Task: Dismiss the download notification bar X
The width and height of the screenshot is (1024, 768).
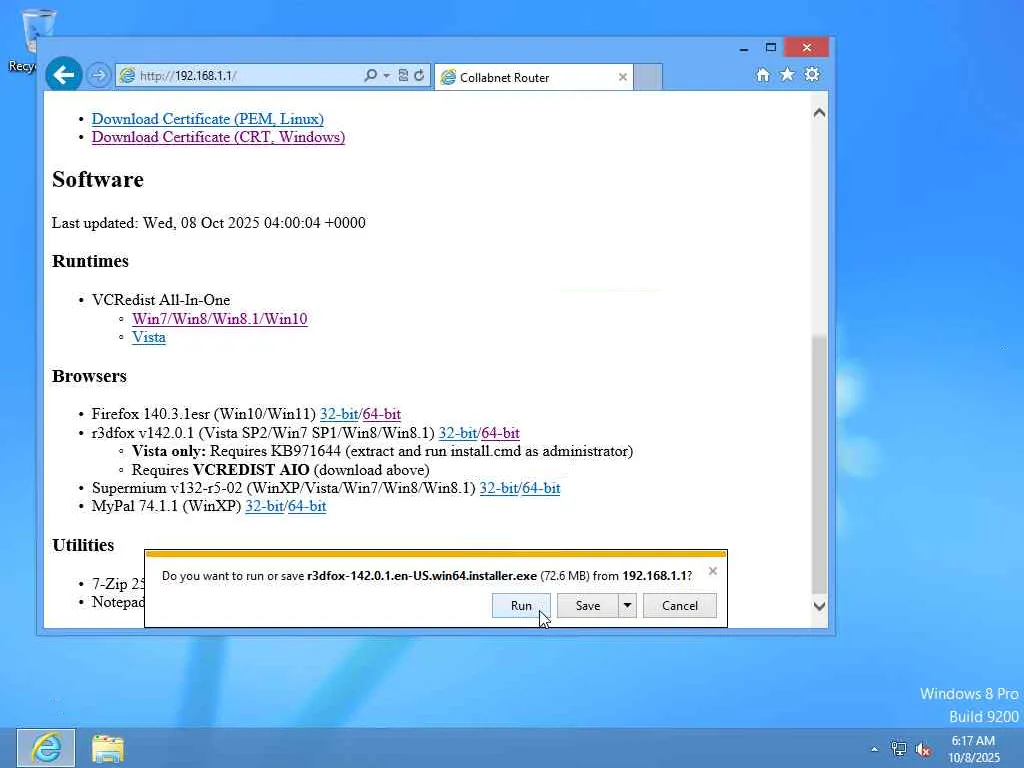Action: tap(712, 571)
